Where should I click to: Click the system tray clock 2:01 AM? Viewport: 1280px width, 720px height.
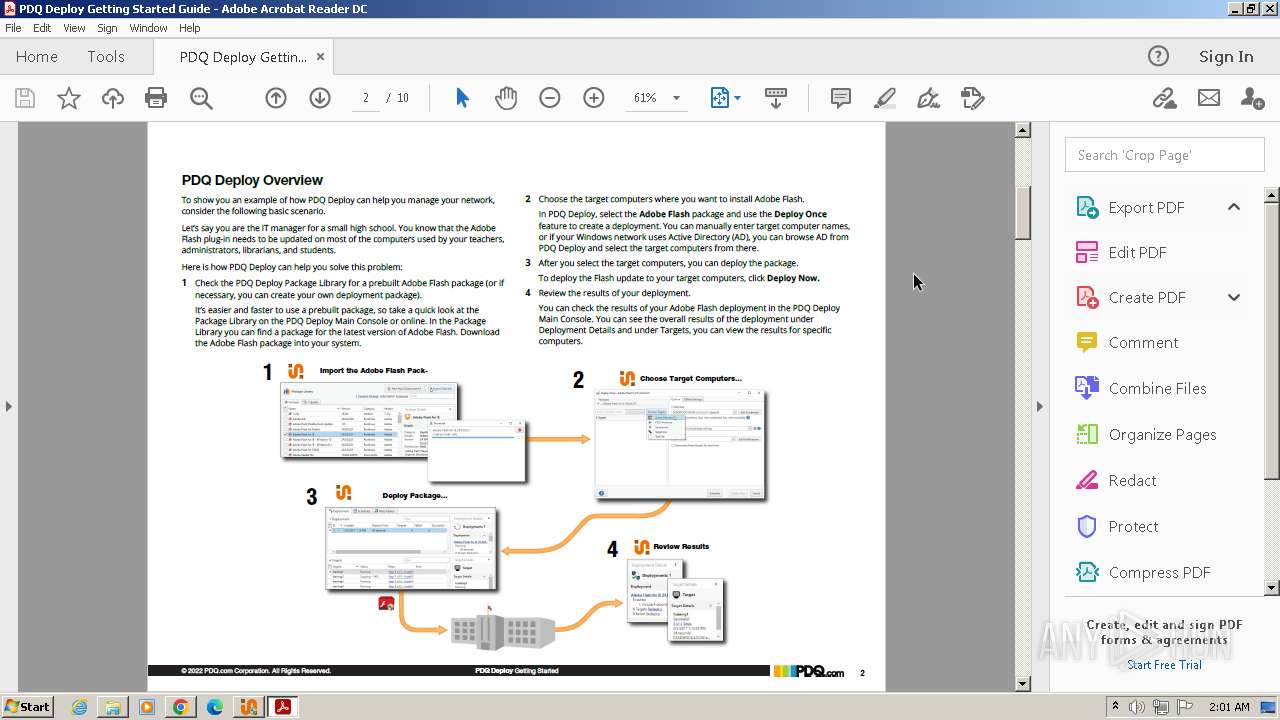1229,707
